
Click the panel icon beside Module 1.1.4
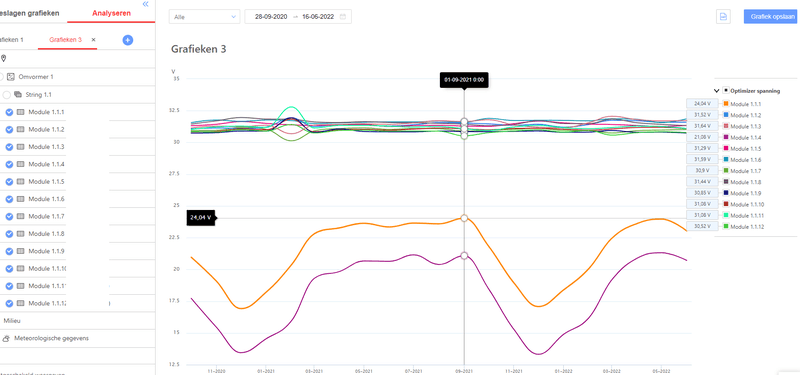click(x=20, y=164)
